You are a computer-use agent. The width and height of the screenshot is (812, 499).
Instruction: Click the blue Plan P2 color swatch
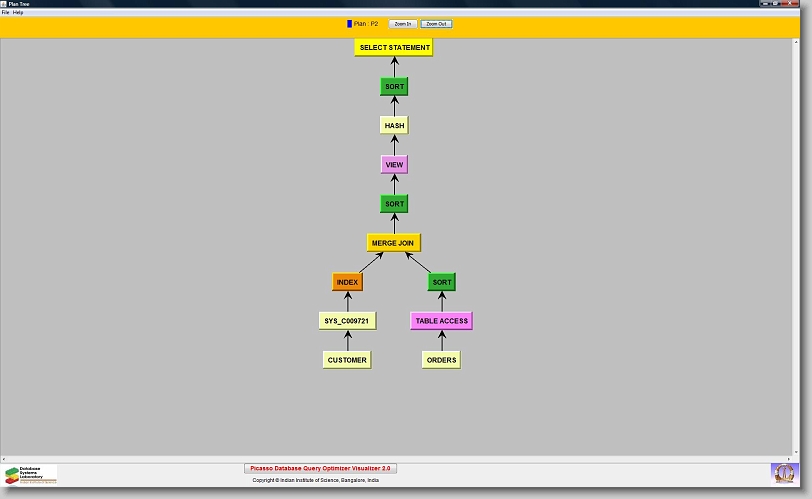click(349, 23)
